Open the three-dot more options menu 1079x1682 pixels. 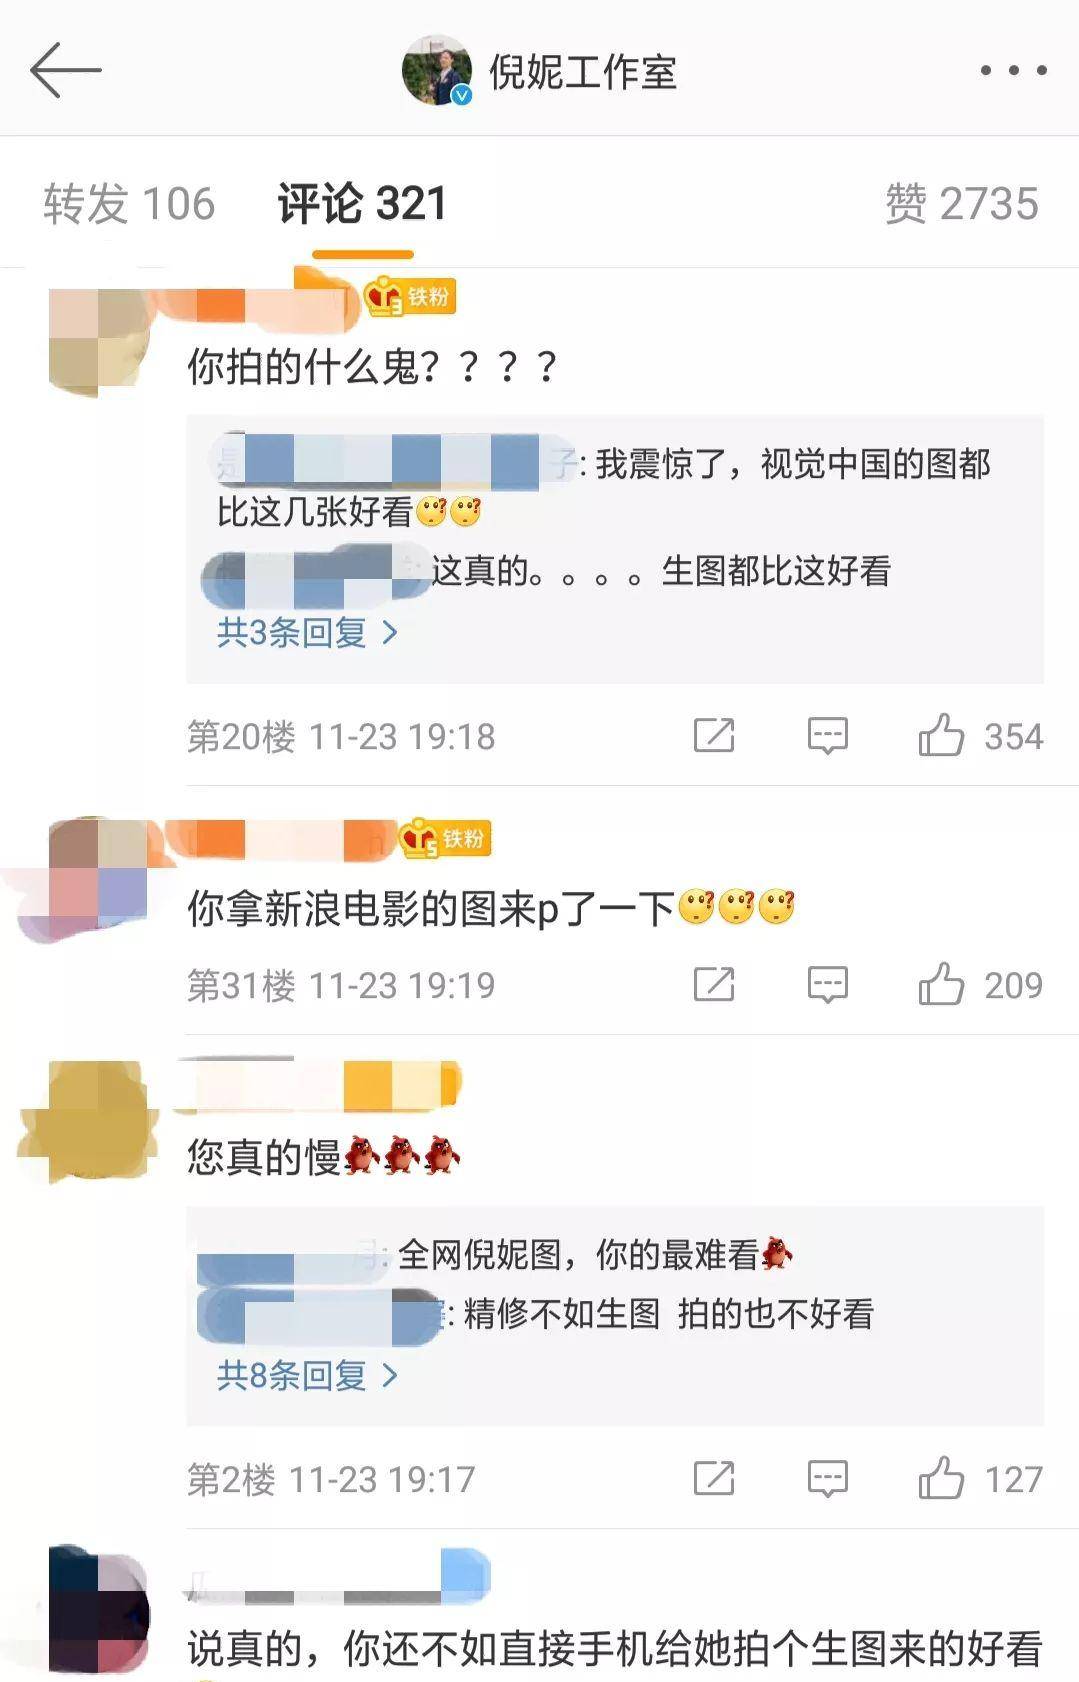[1013, 70]
